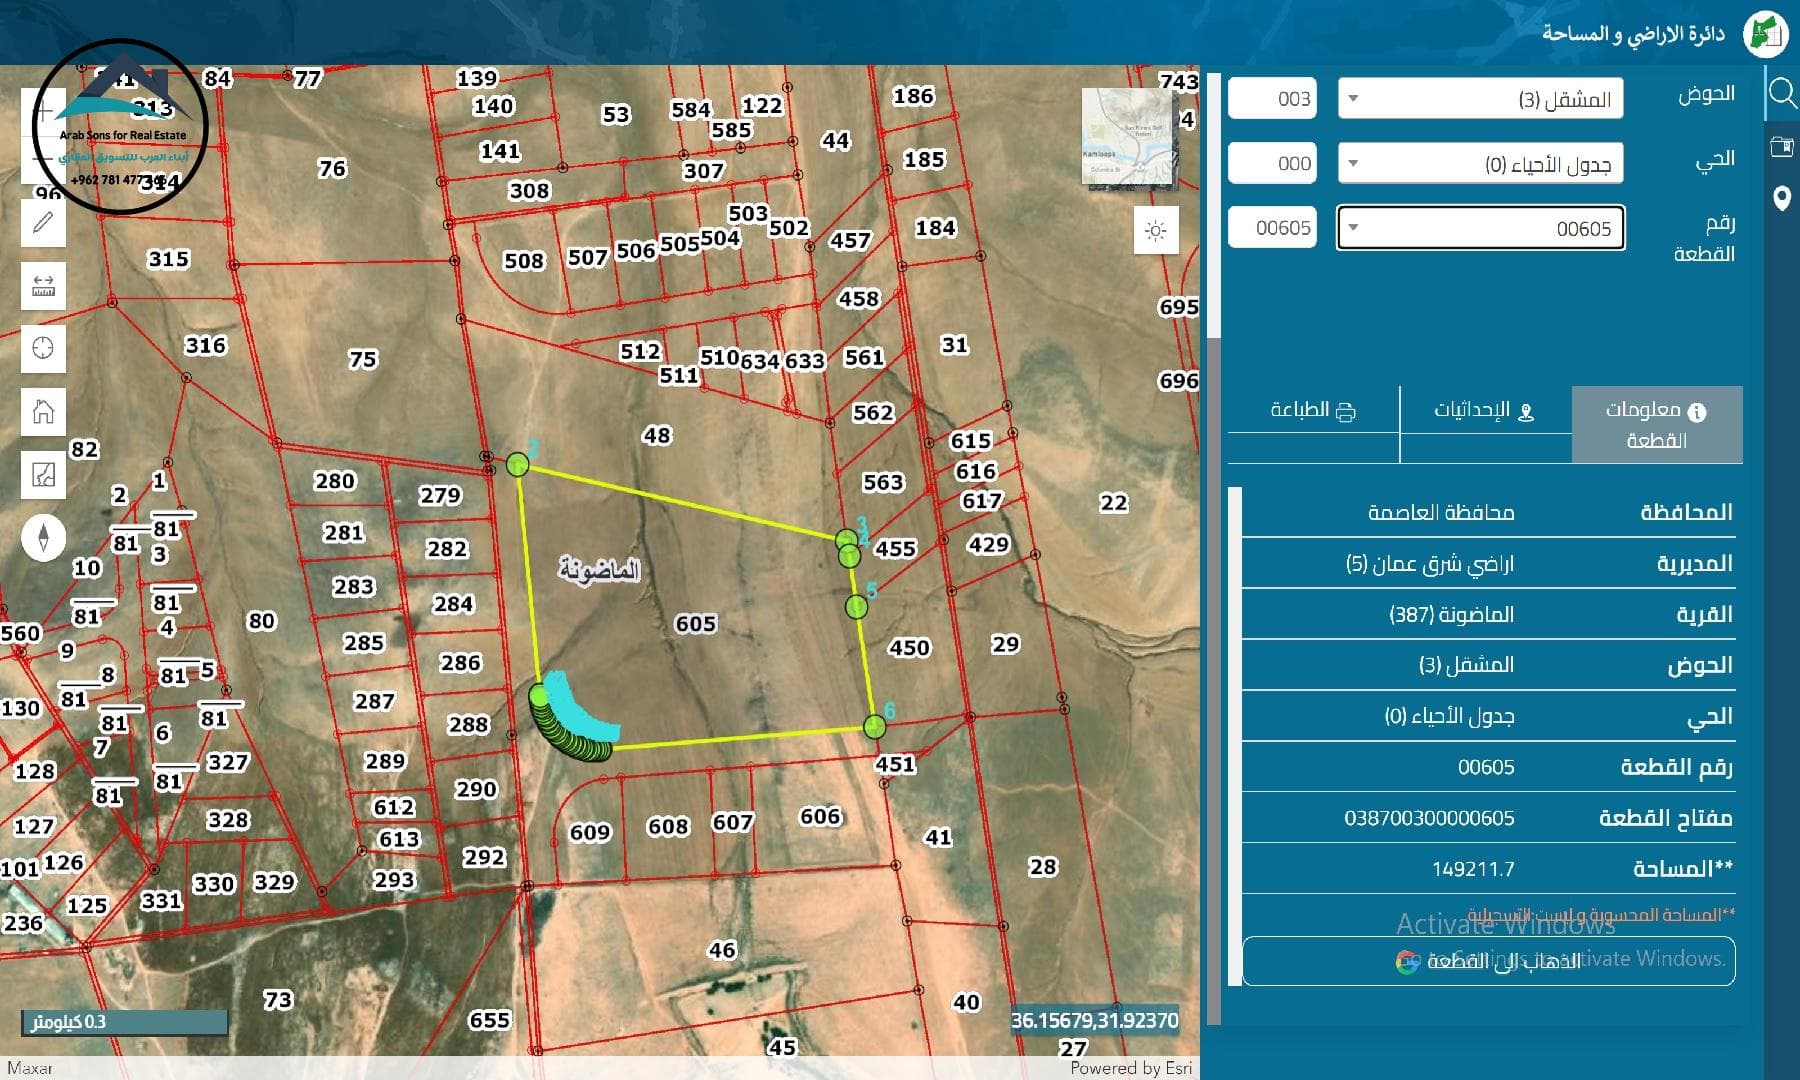1800x1080 pixels.
Task: Open the map layers tool icon
Action: 43,474
